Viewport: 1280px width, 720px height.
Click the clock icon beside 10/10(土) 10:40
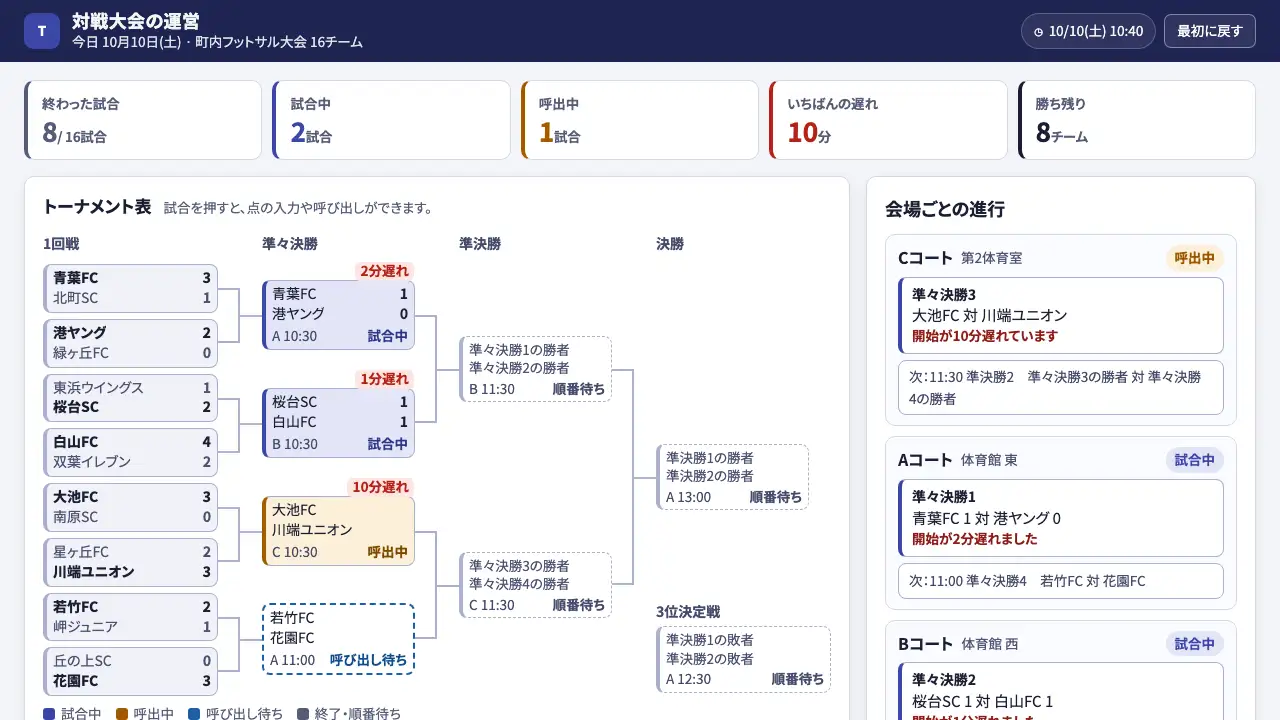1038,32
